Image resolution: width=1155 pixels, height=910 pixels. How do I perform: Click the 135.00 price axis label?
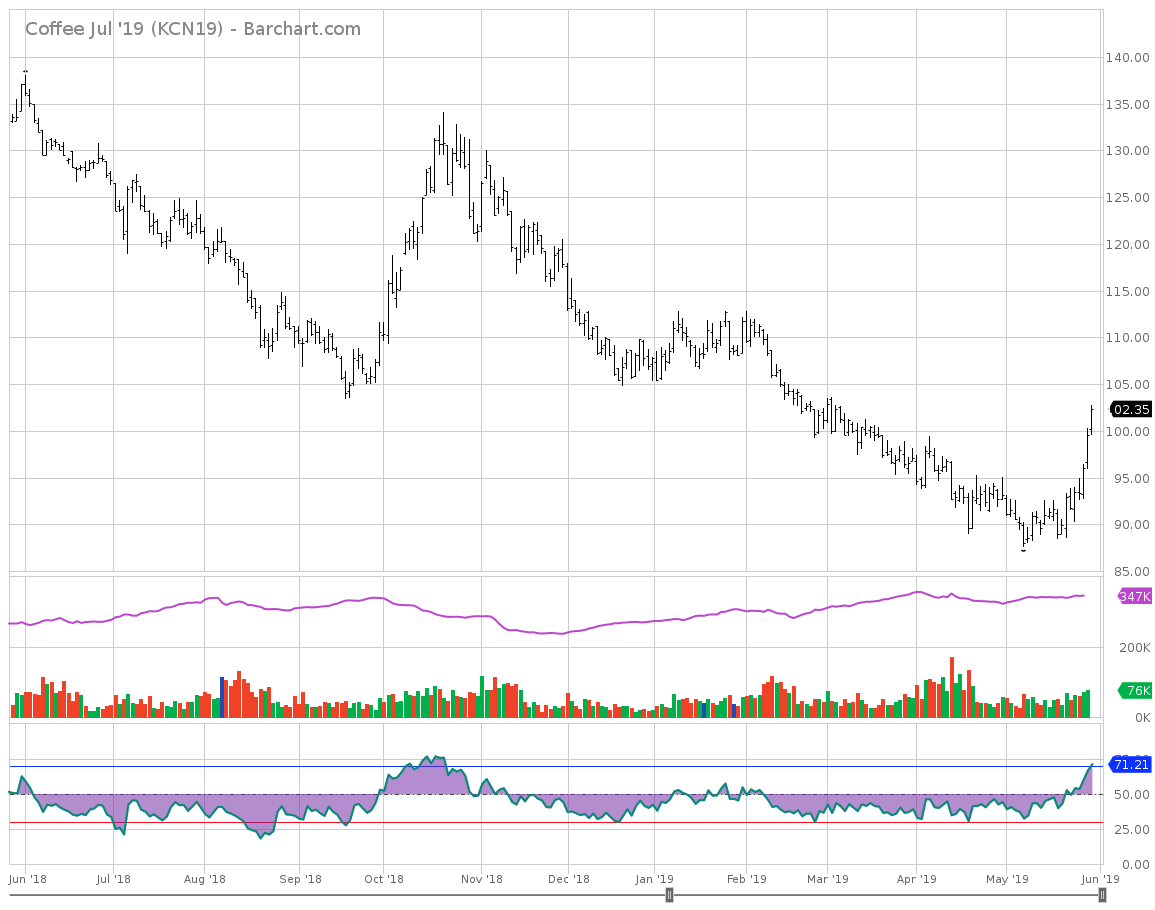pos(1127,105)
